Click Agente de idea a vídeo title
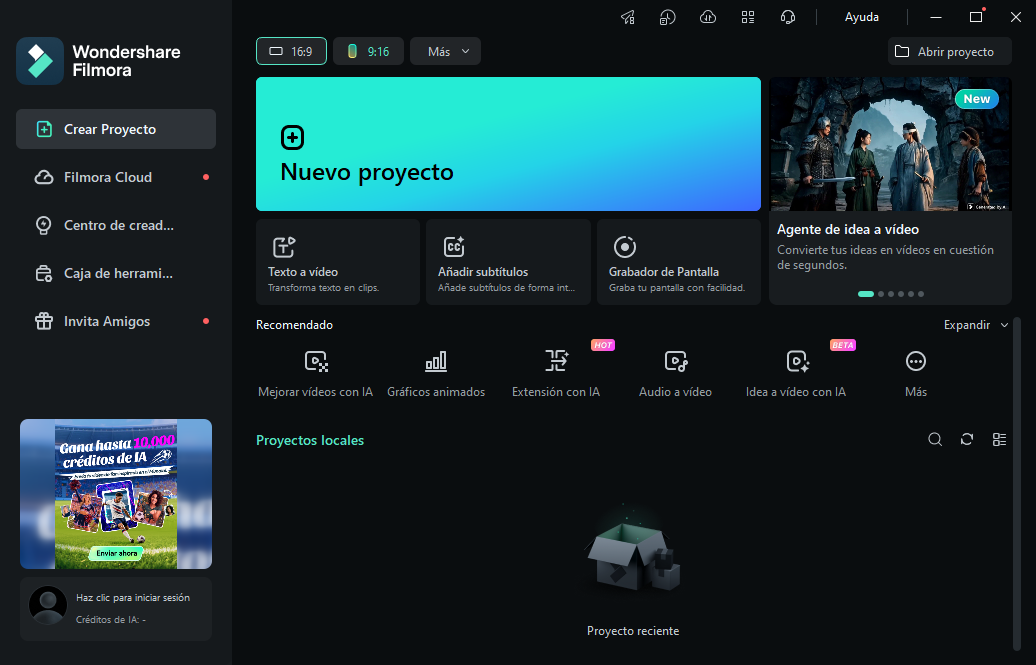 [848, 229]
